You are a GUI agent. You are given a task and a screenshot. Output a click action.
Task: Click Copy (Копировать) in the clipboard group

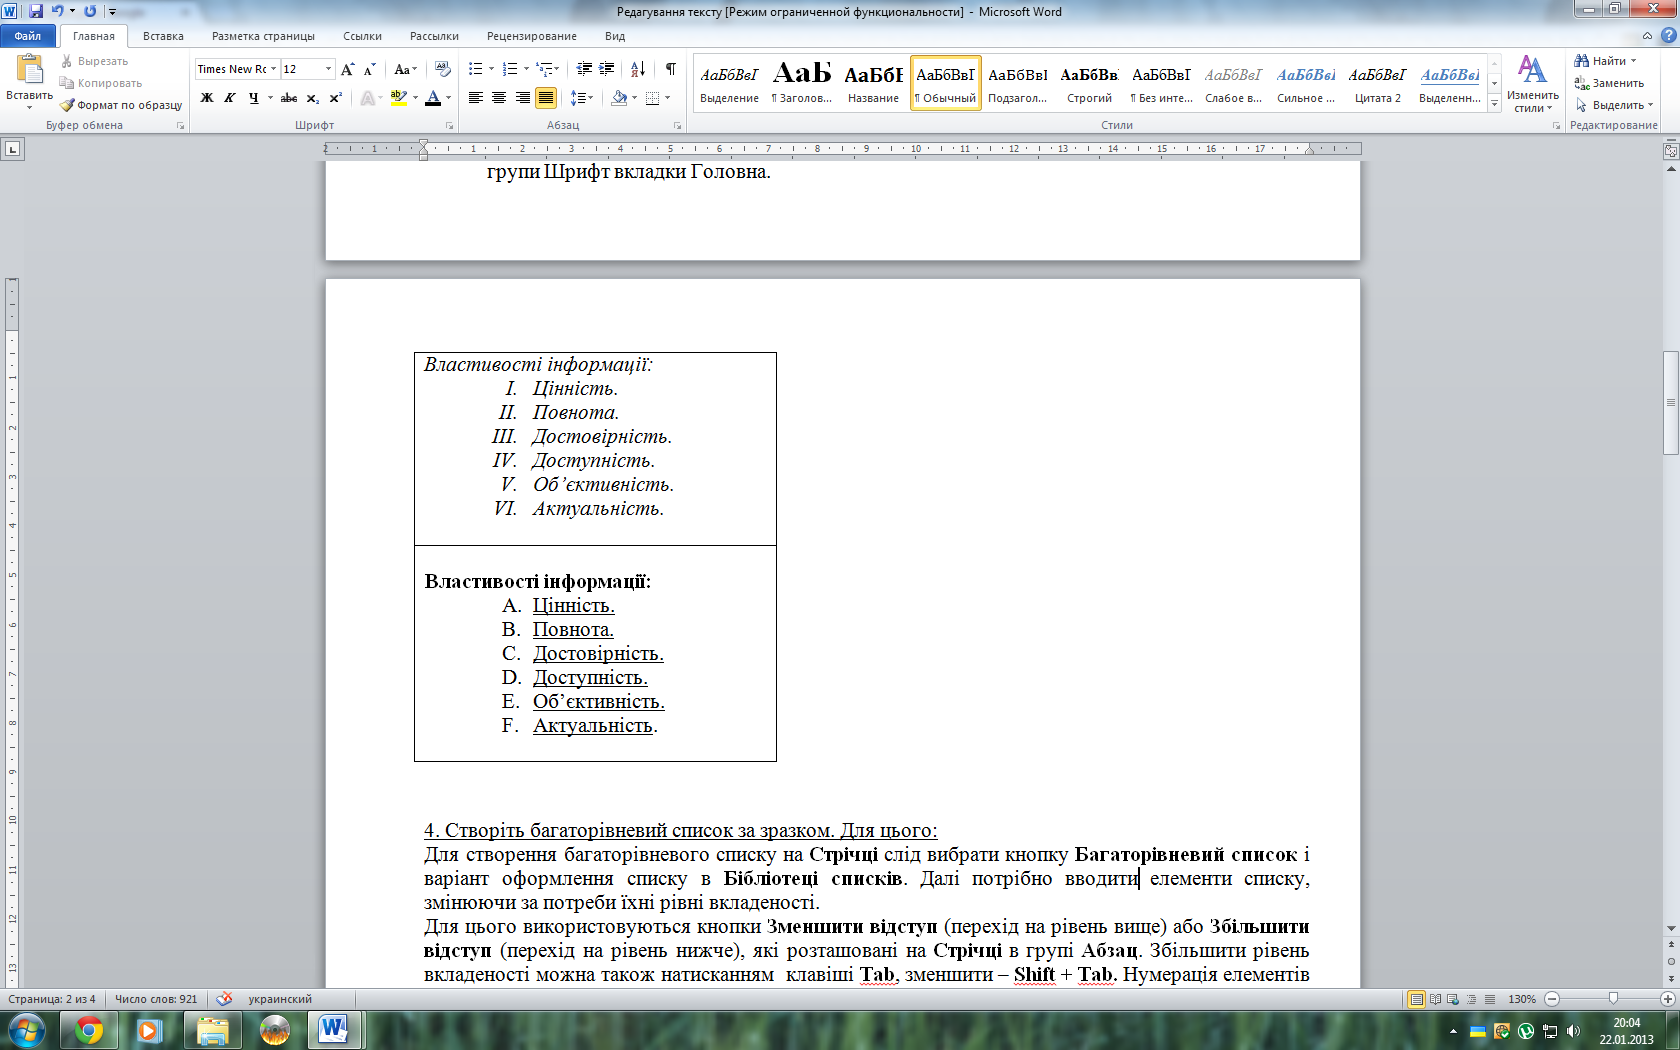[x=102, y=83]
